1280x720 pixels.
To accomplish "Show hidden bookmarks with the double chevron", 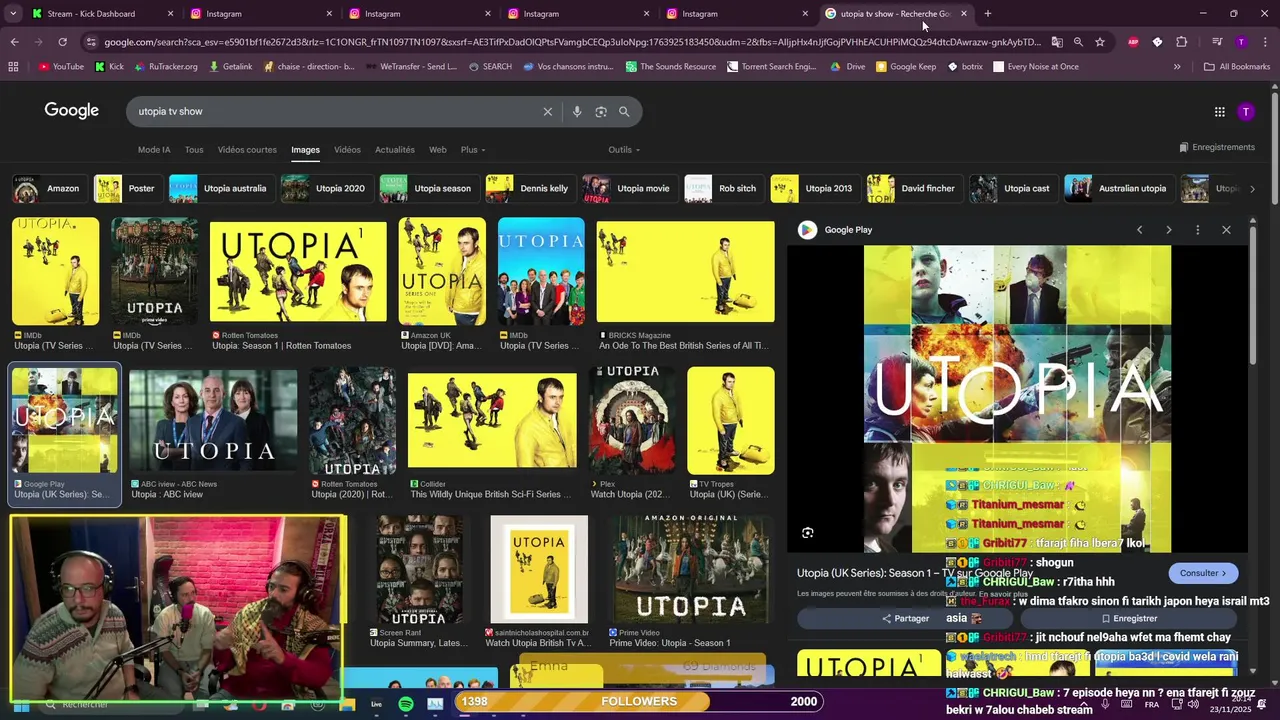I will tap(1177, 67).
